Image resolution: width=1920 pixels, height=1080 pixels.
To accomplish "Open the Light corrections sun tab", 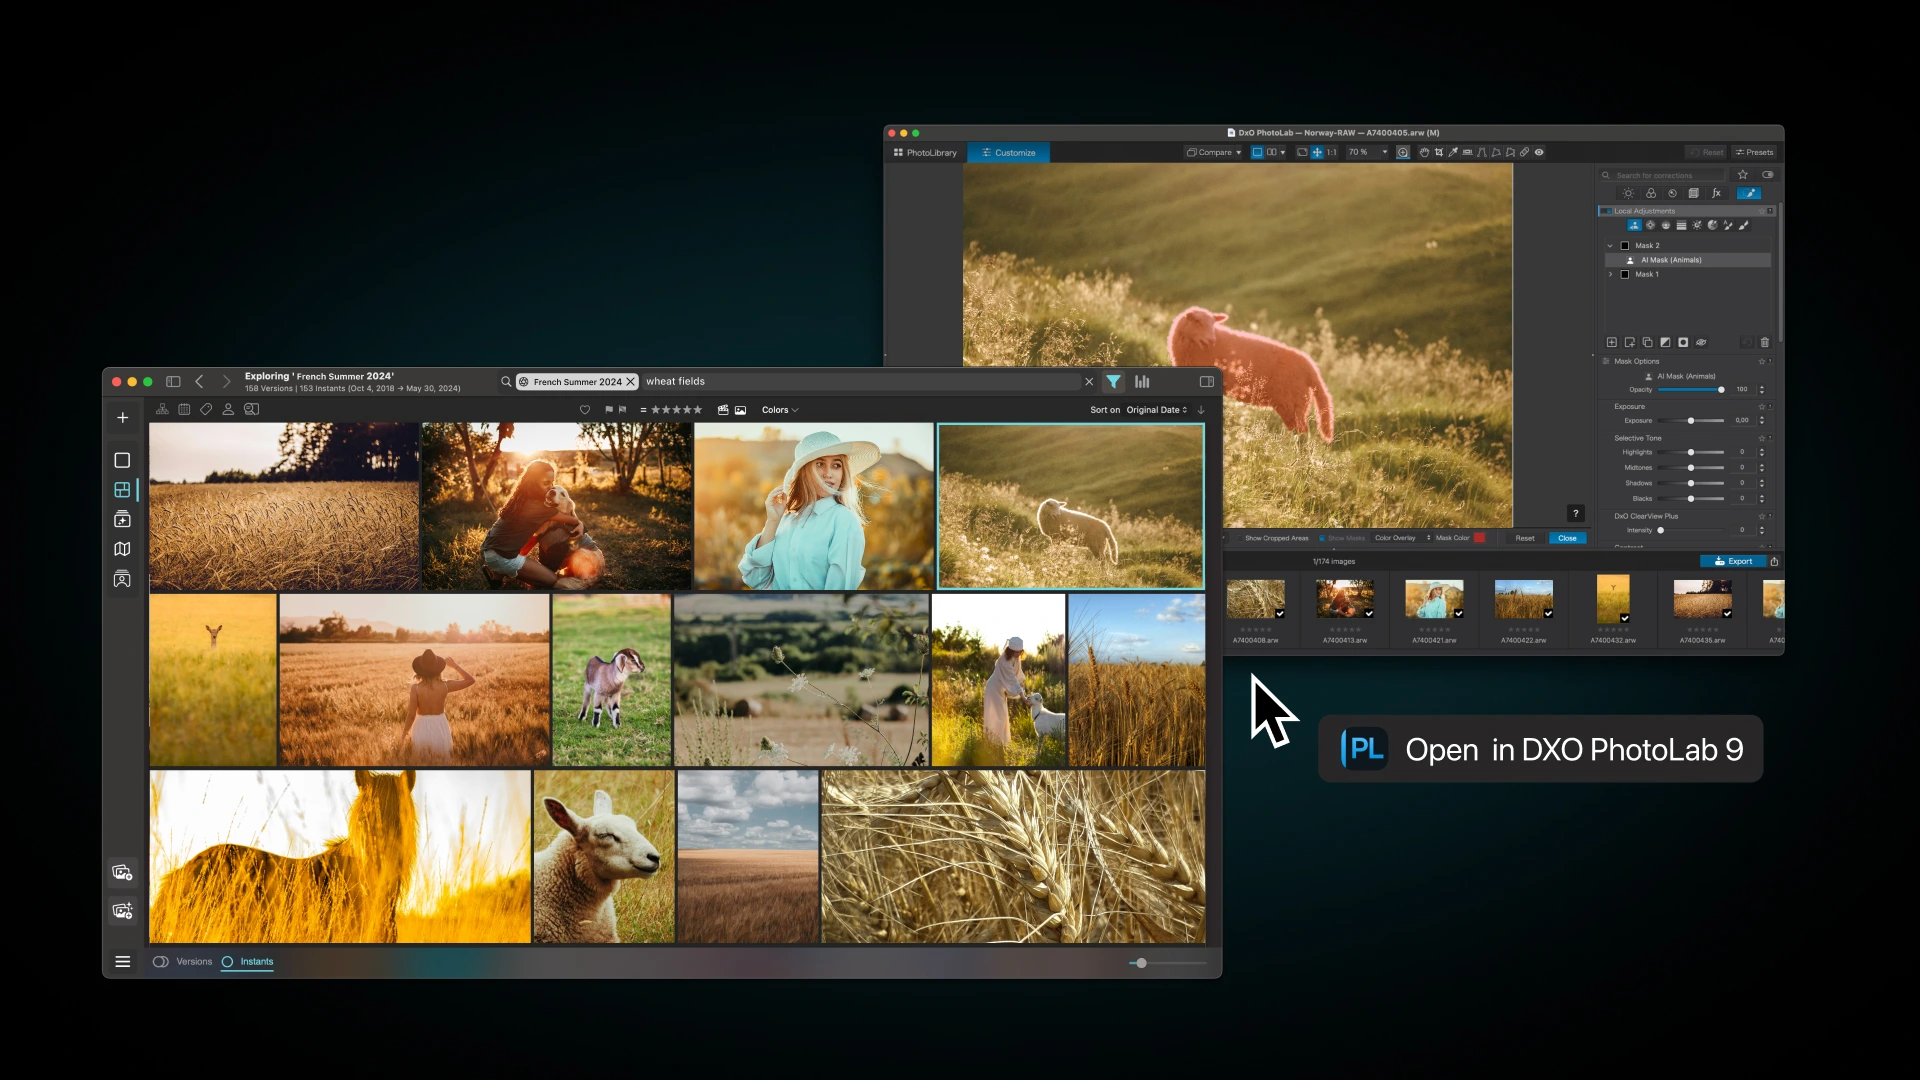I will [x=1628, y=193].
